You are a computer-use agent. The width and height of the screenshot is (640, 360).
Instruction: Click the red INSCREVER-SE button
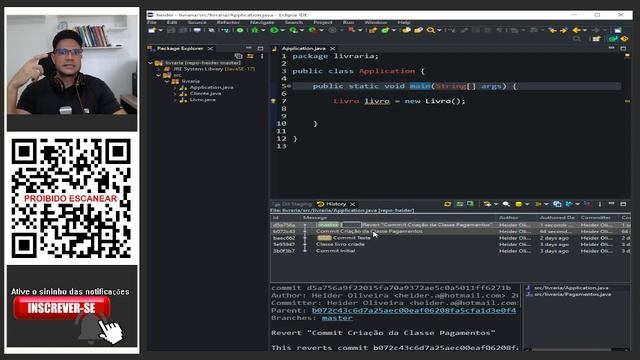[62, 308]
